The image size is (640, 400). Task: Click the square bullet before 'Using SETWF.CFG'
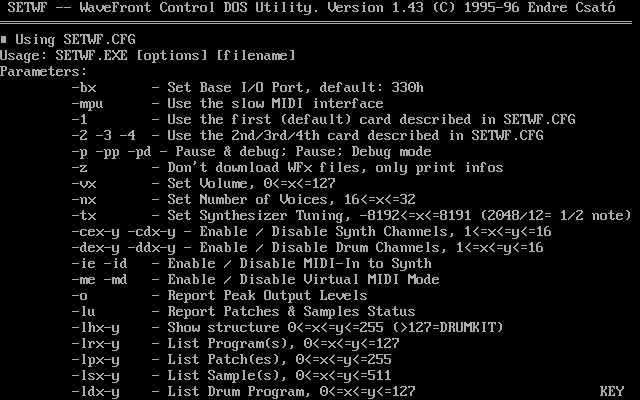pyautogui.click(x=4, y=39)
